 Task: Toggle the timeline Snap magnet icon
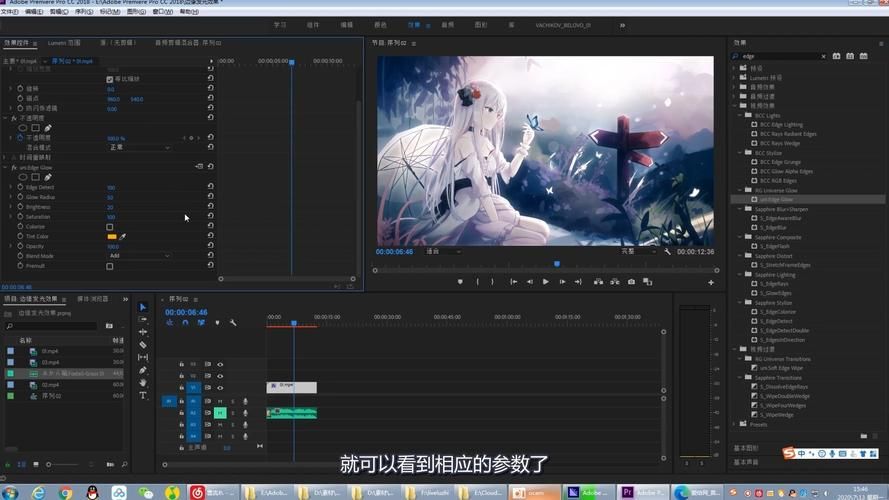tap(185, 323)
